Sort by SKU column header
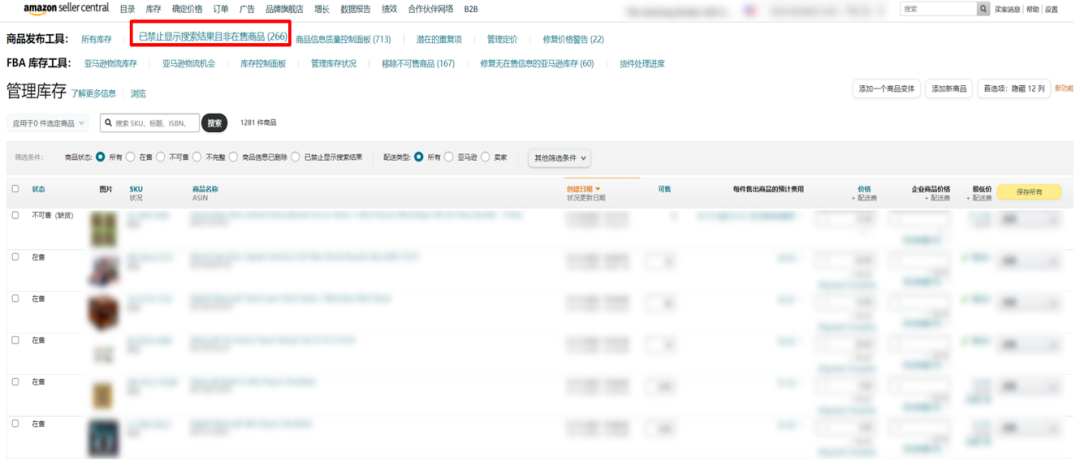 pos(136,189)
